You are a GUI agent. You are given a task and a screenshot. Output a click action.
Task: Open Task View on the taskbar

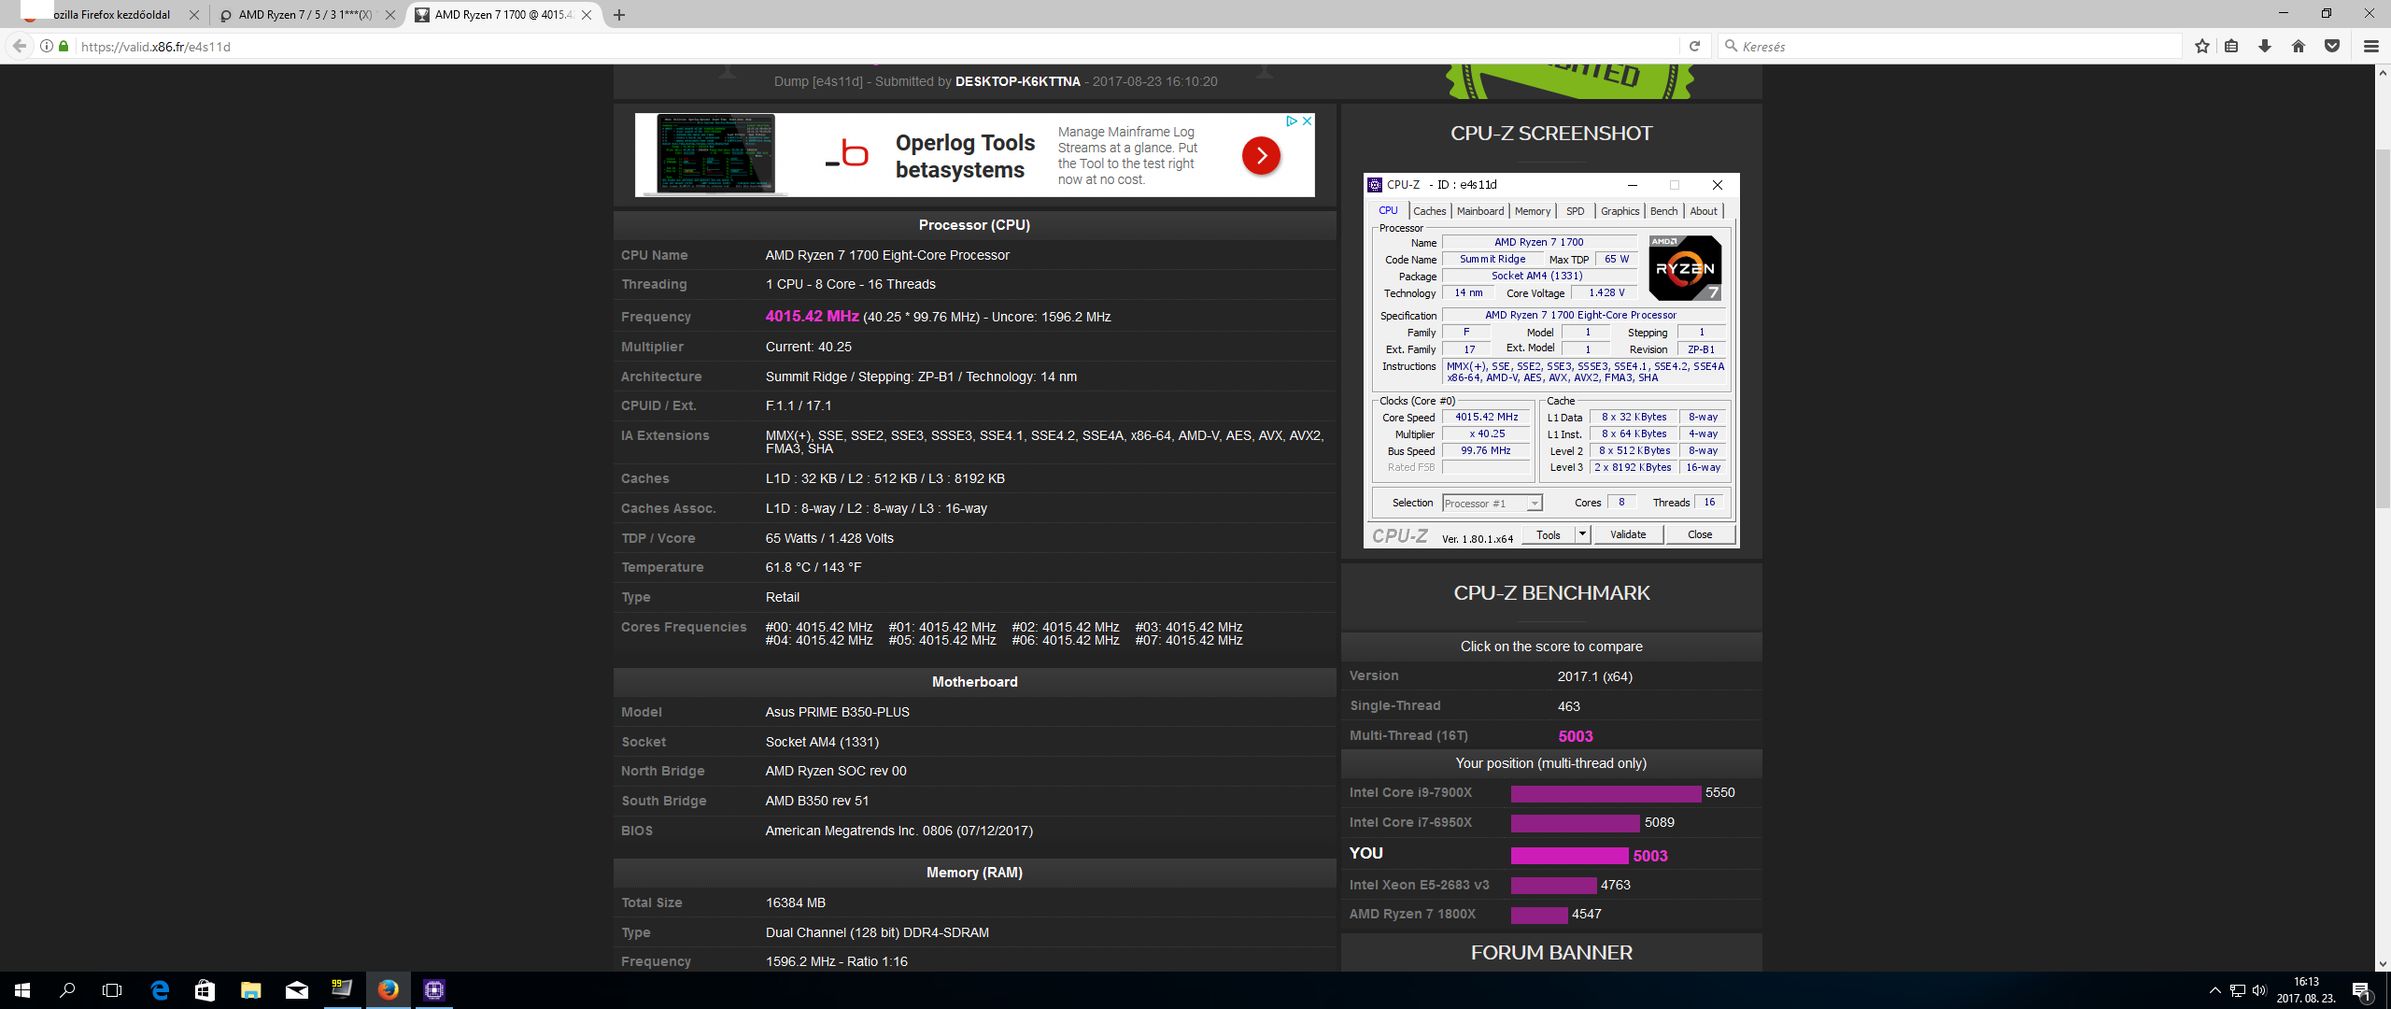(x=112, y=990)
